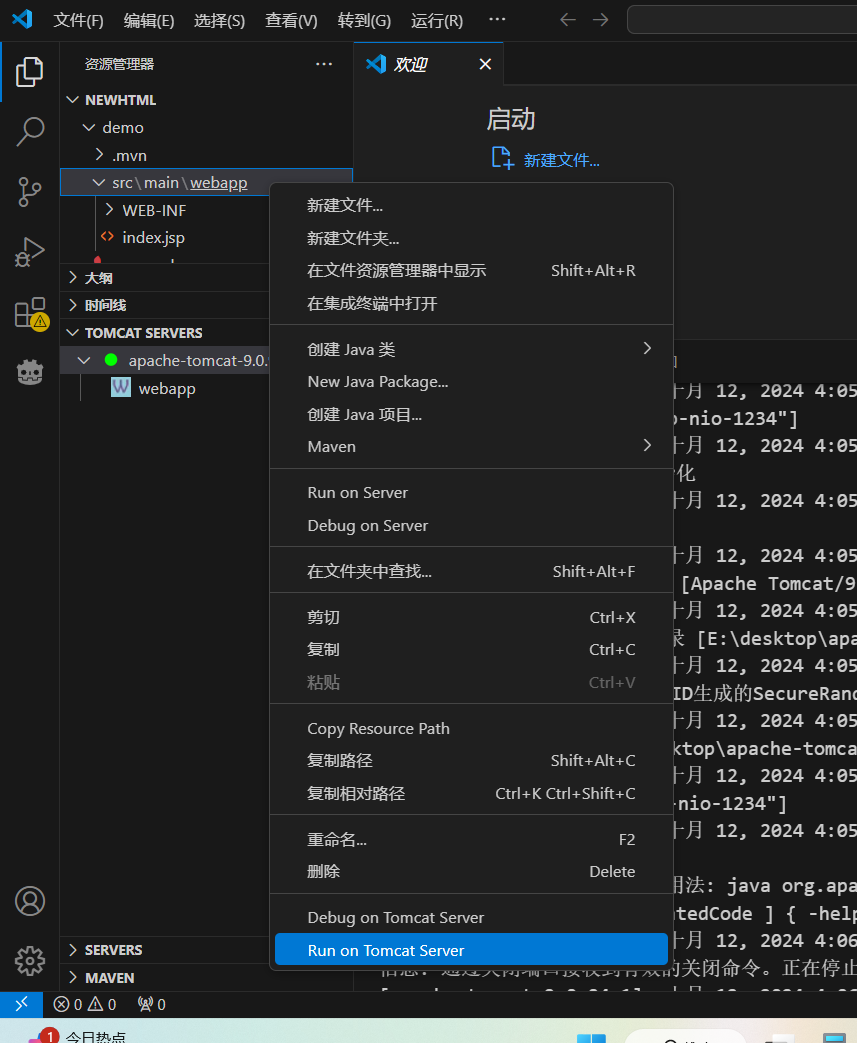Open the Manage gear icon
This screenshot has height=1043, width=857.
tap(29, 961)
